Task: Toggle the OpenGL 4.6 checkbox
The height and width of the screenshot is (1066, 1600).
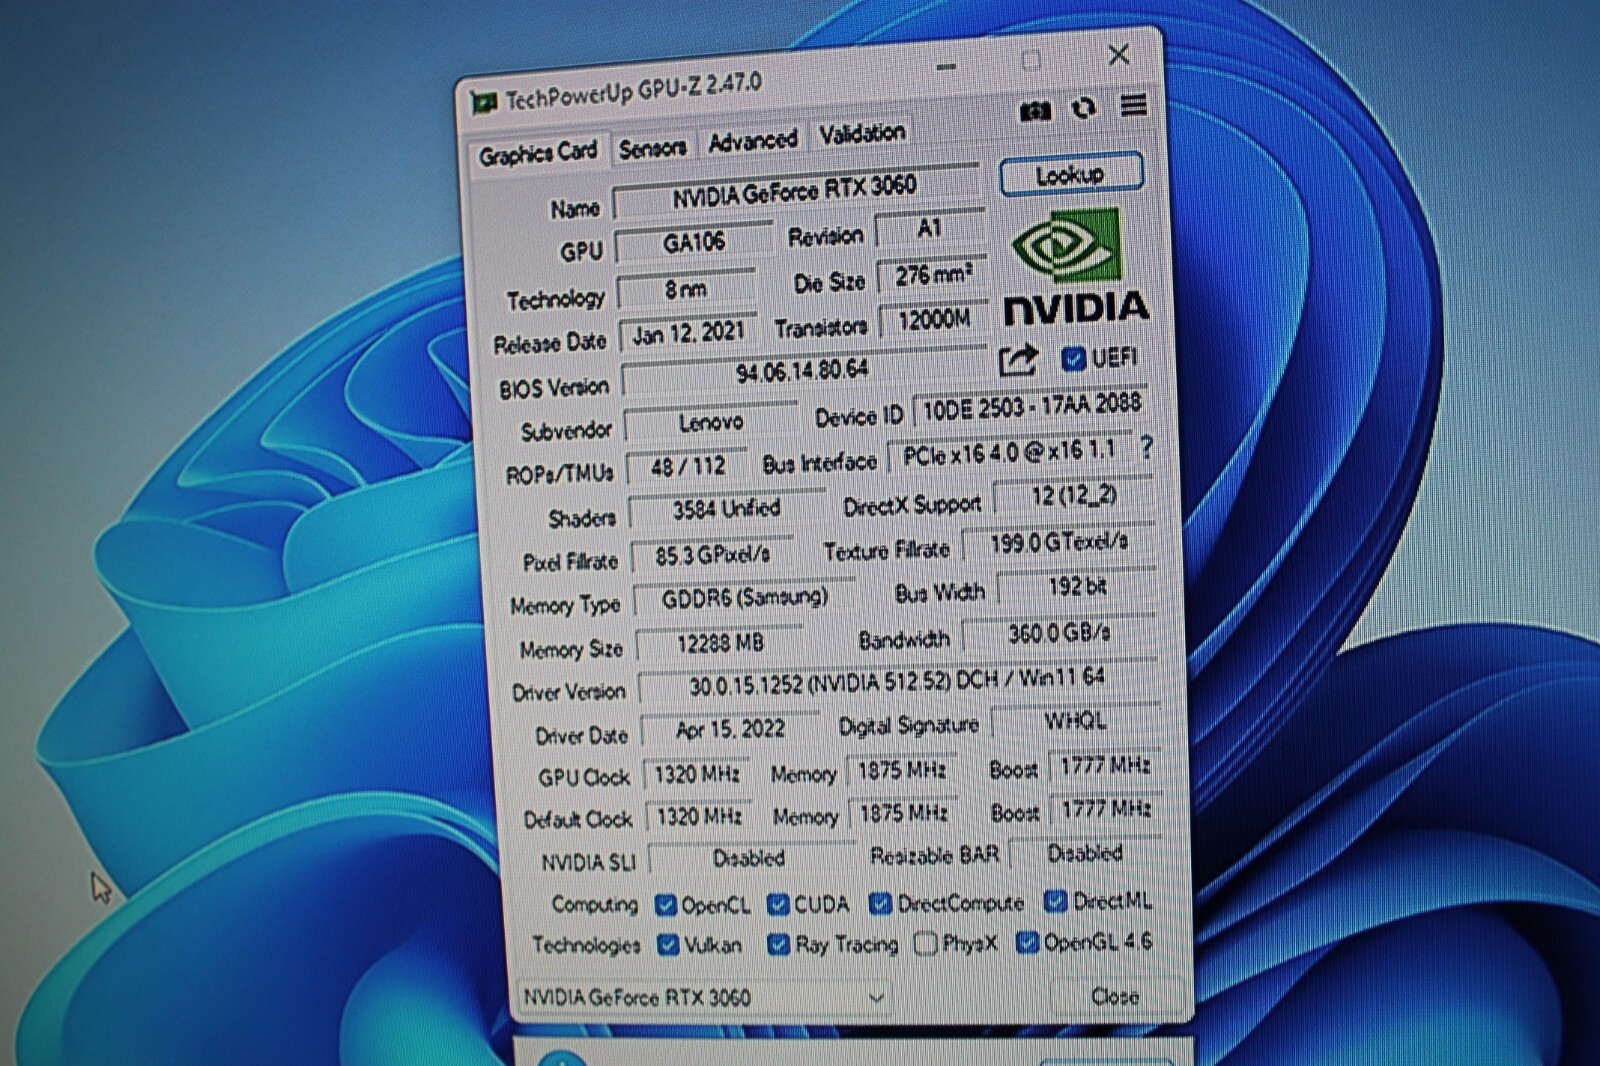Action: click(x=1026, y=942)
